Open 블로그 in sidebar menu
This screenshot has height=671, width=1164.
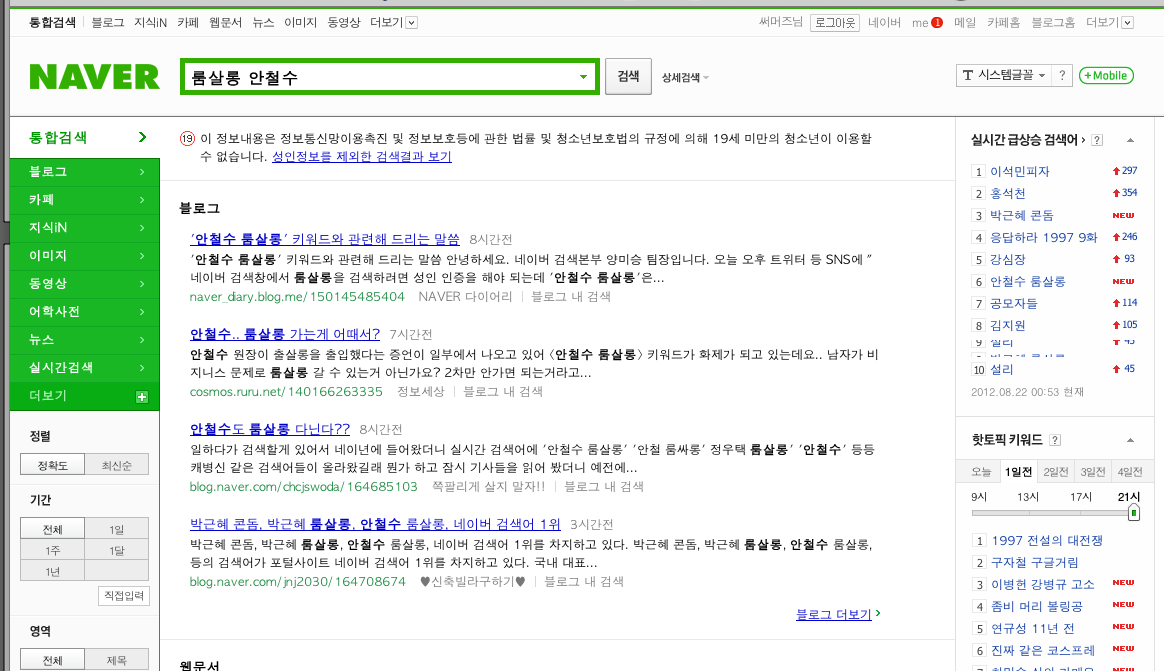pyautogui.click(x=85, y=171)
